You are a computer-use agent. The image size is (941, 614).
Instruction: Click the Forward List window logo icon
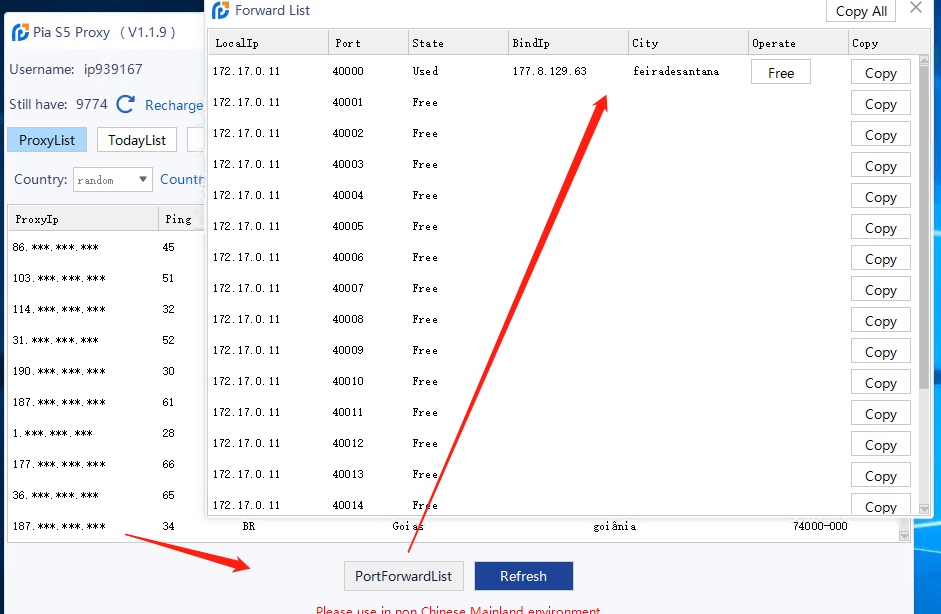(219, 10)
